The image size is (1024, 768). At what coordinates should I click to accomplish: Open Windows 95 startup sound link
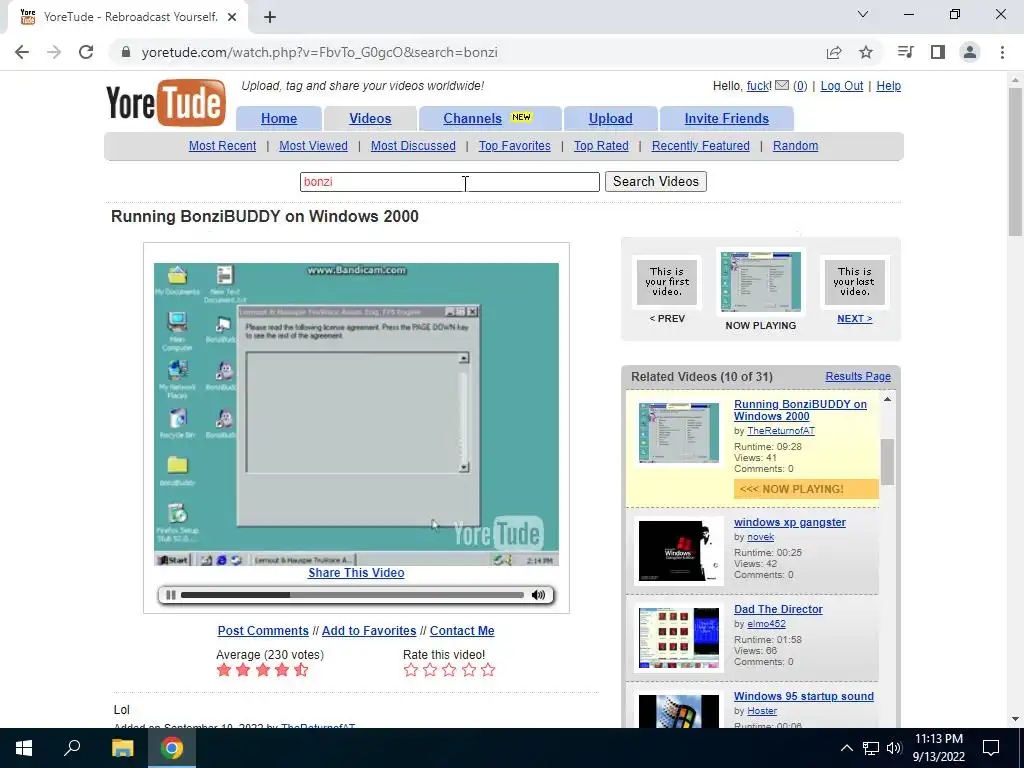coord(804,696)
